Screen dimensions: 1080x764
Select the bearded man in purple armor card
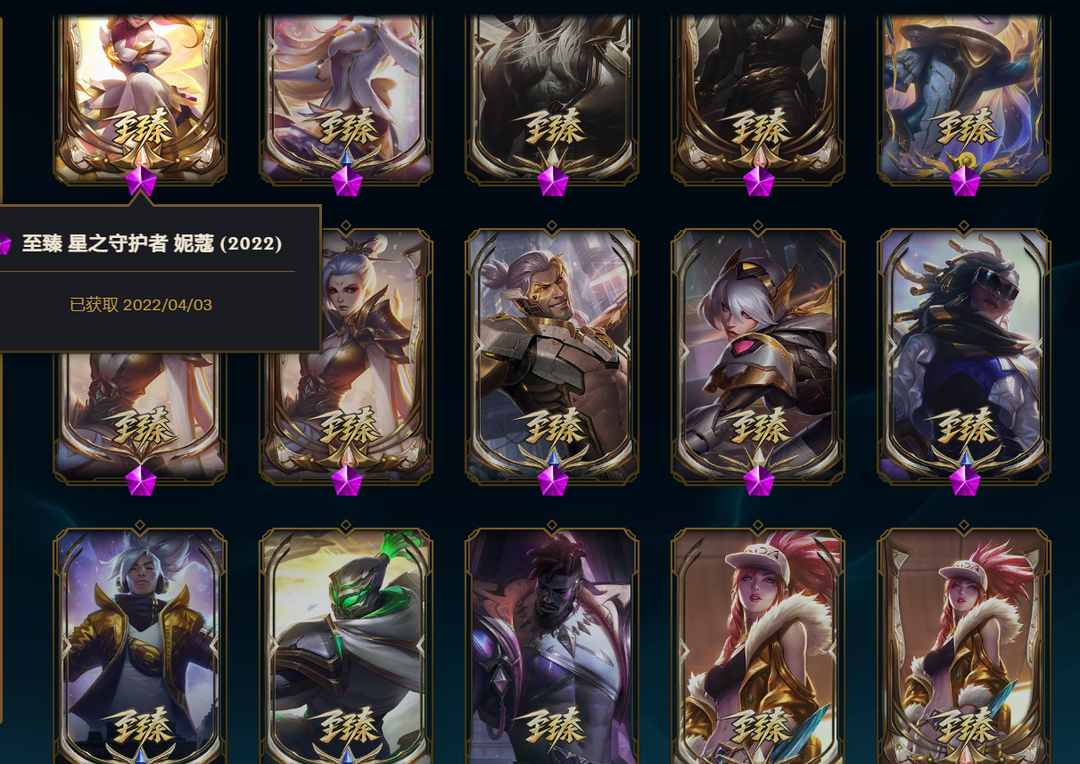click(x=552, y=644)
